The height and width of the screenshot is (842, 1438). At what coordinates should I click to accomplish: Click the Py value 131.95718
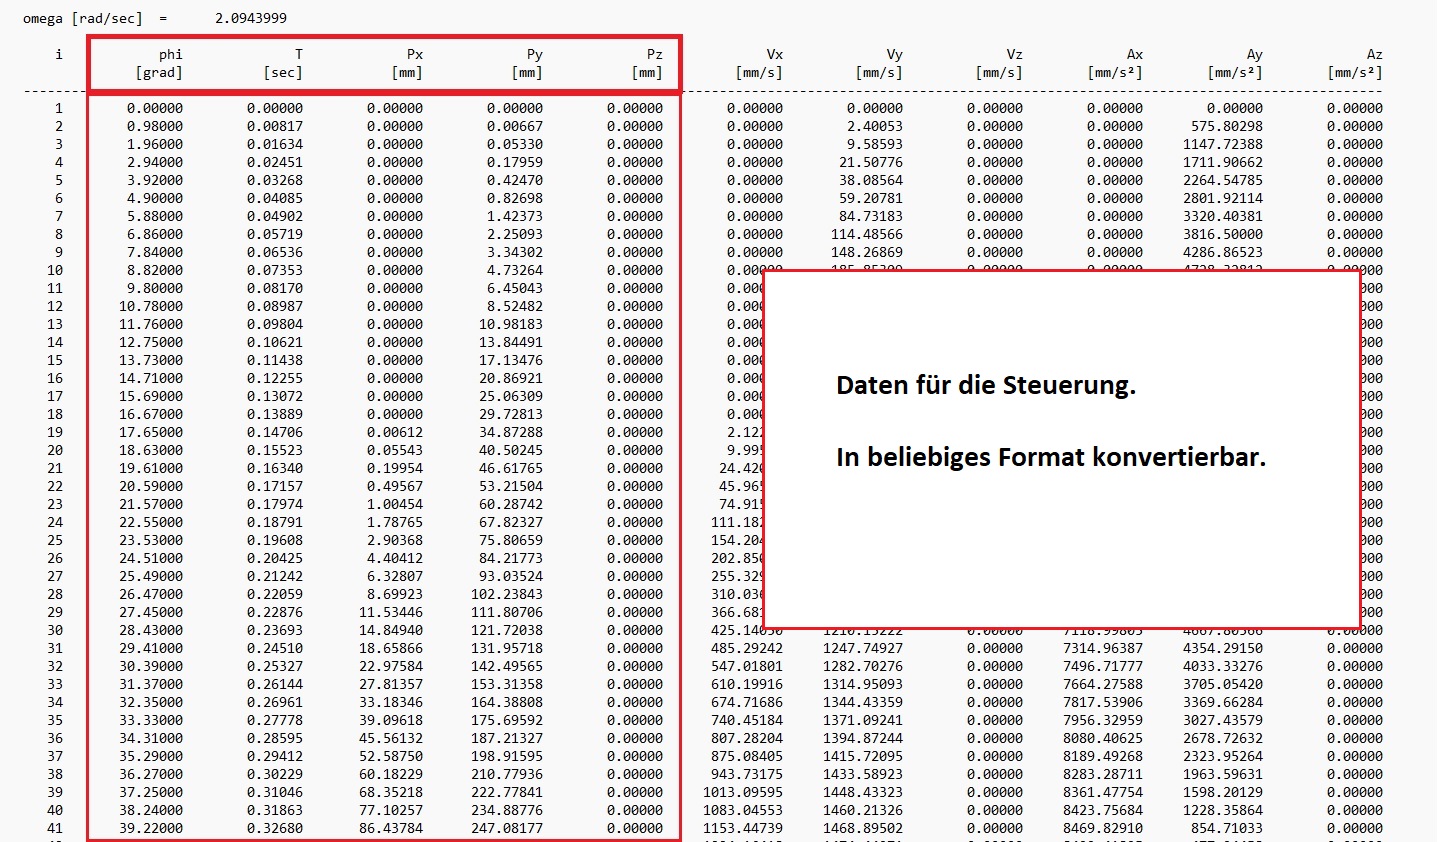(507, 648)
